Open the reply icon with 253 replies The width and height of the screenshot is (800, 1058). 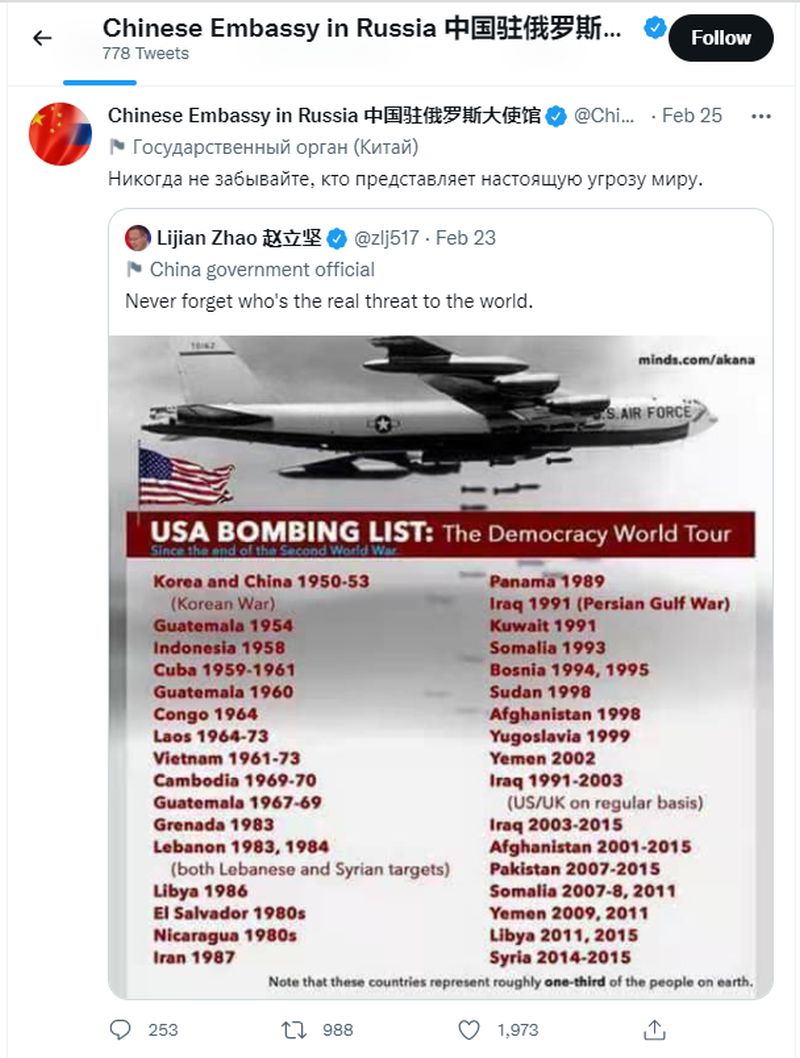click(120, 1030)
